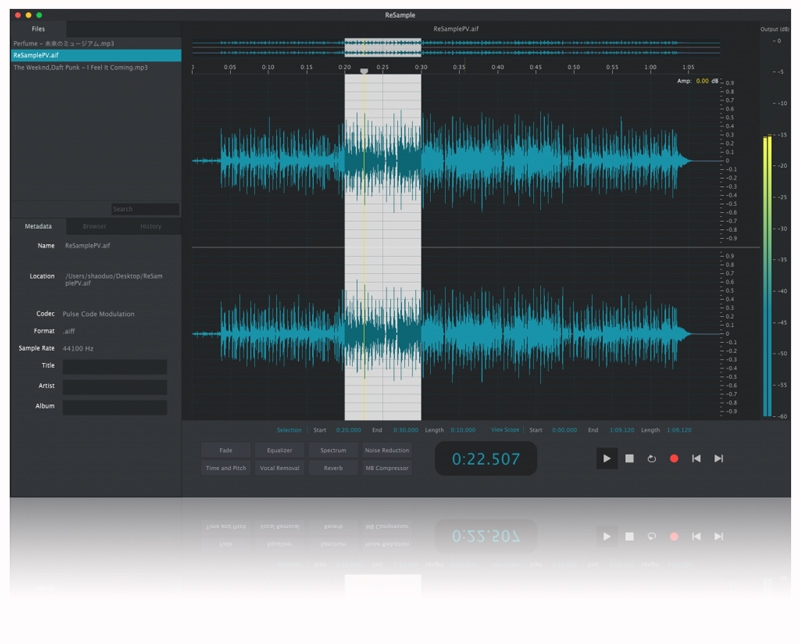Click the Amp dB value field
This screenshot has height=644, width=800.
point(702,81)
